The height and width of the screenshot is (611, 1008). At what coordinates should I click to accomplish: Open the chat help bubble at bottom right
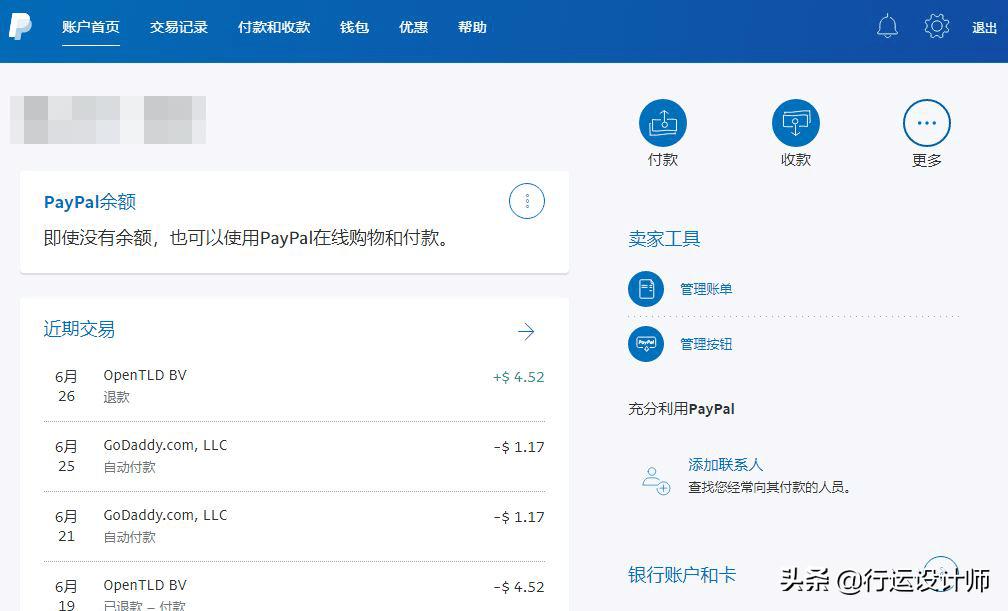point(940,573)
